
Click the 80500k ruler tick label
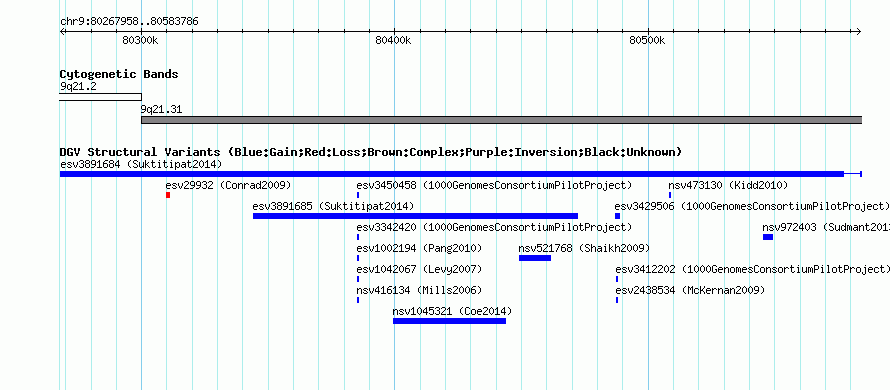click(x=647, y=41)
